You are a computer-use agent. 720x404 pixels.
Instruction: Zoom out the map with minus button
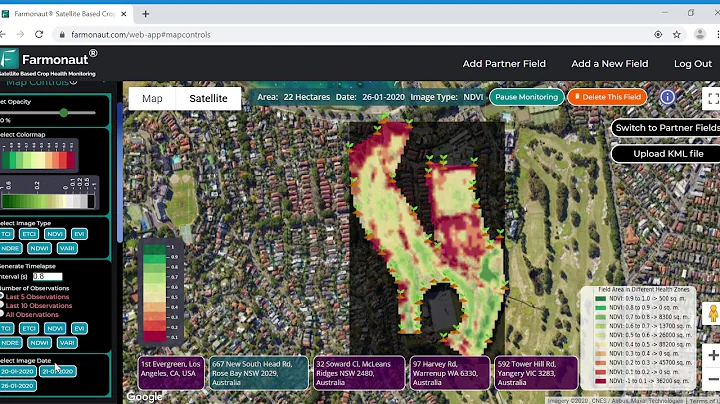coord(713,379)
